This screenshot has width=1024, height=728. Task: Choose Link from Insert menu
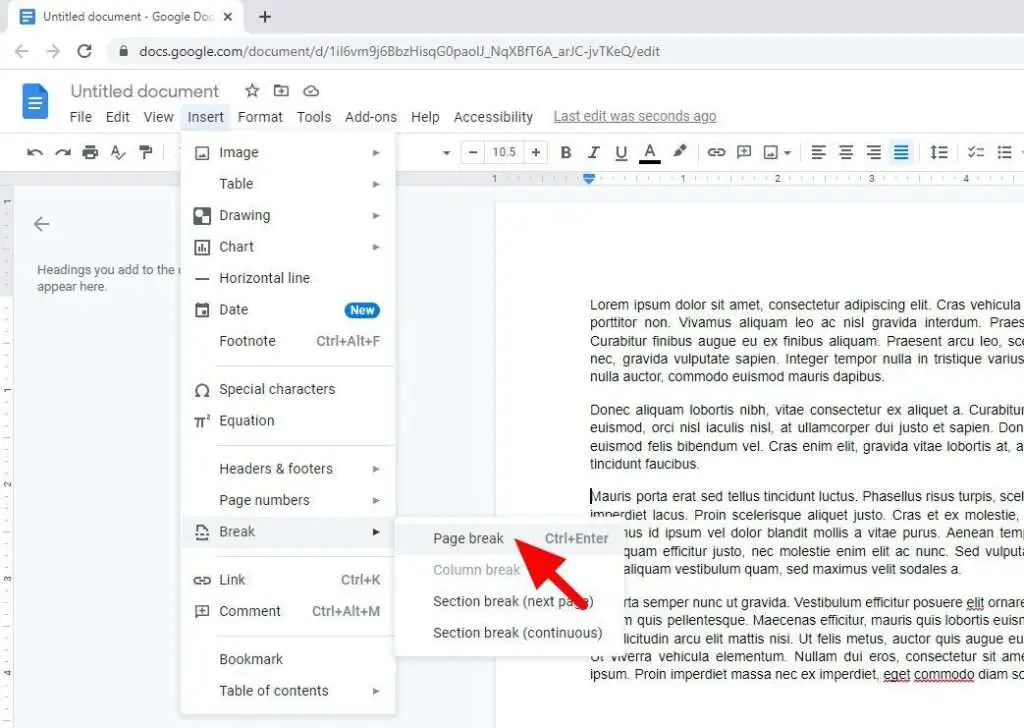coord(288,580)
